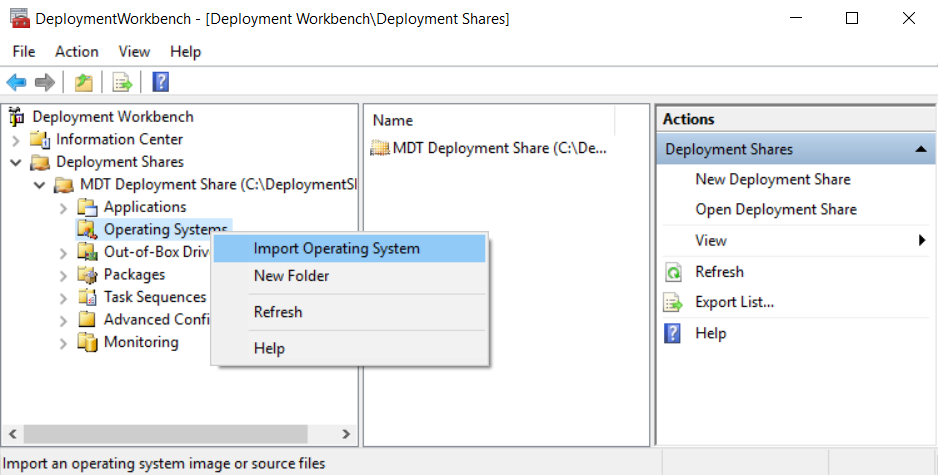Select the Deployment Shares header in Actions

[796, 149]
